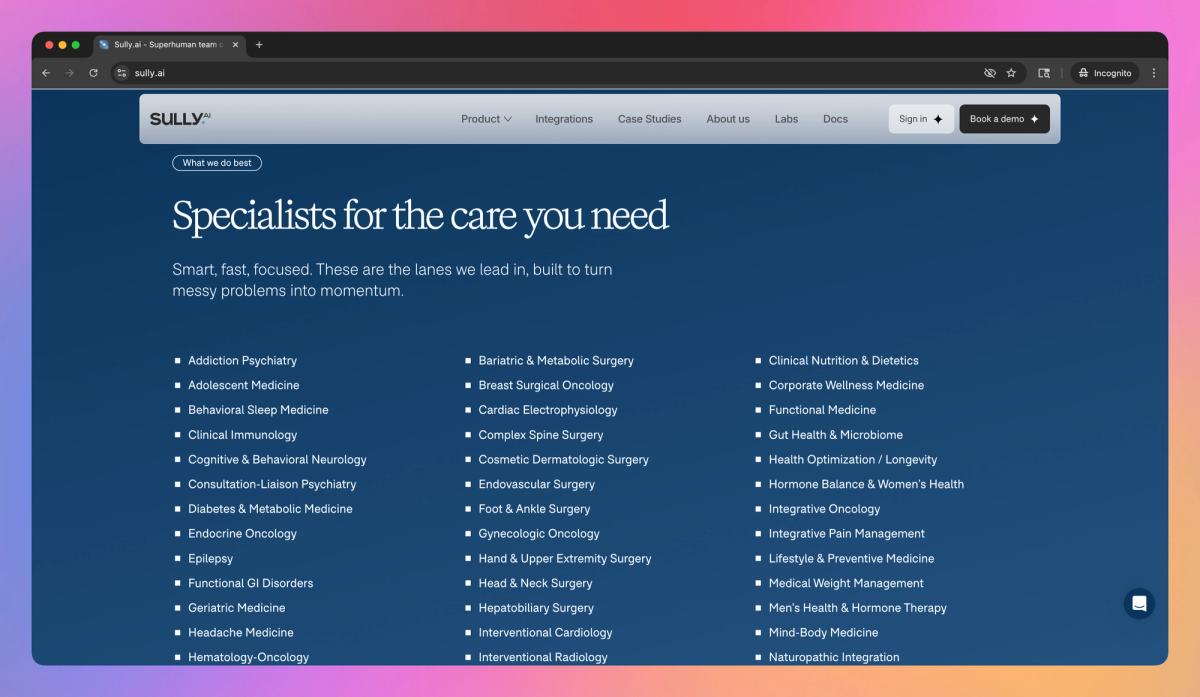Open the Docs link
The image size is (1200, 697).
point(835,119)
